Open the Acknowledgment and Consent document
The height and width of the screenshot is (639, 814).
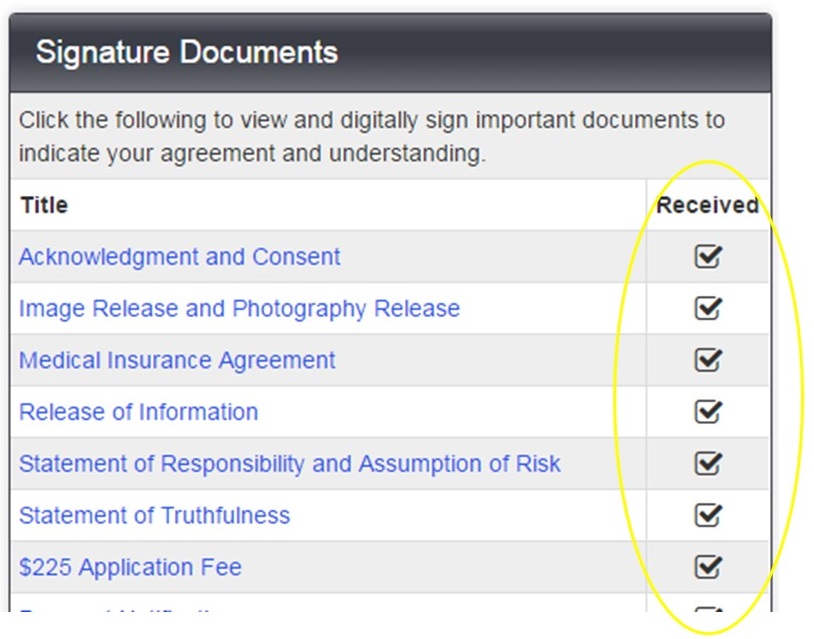179,257
